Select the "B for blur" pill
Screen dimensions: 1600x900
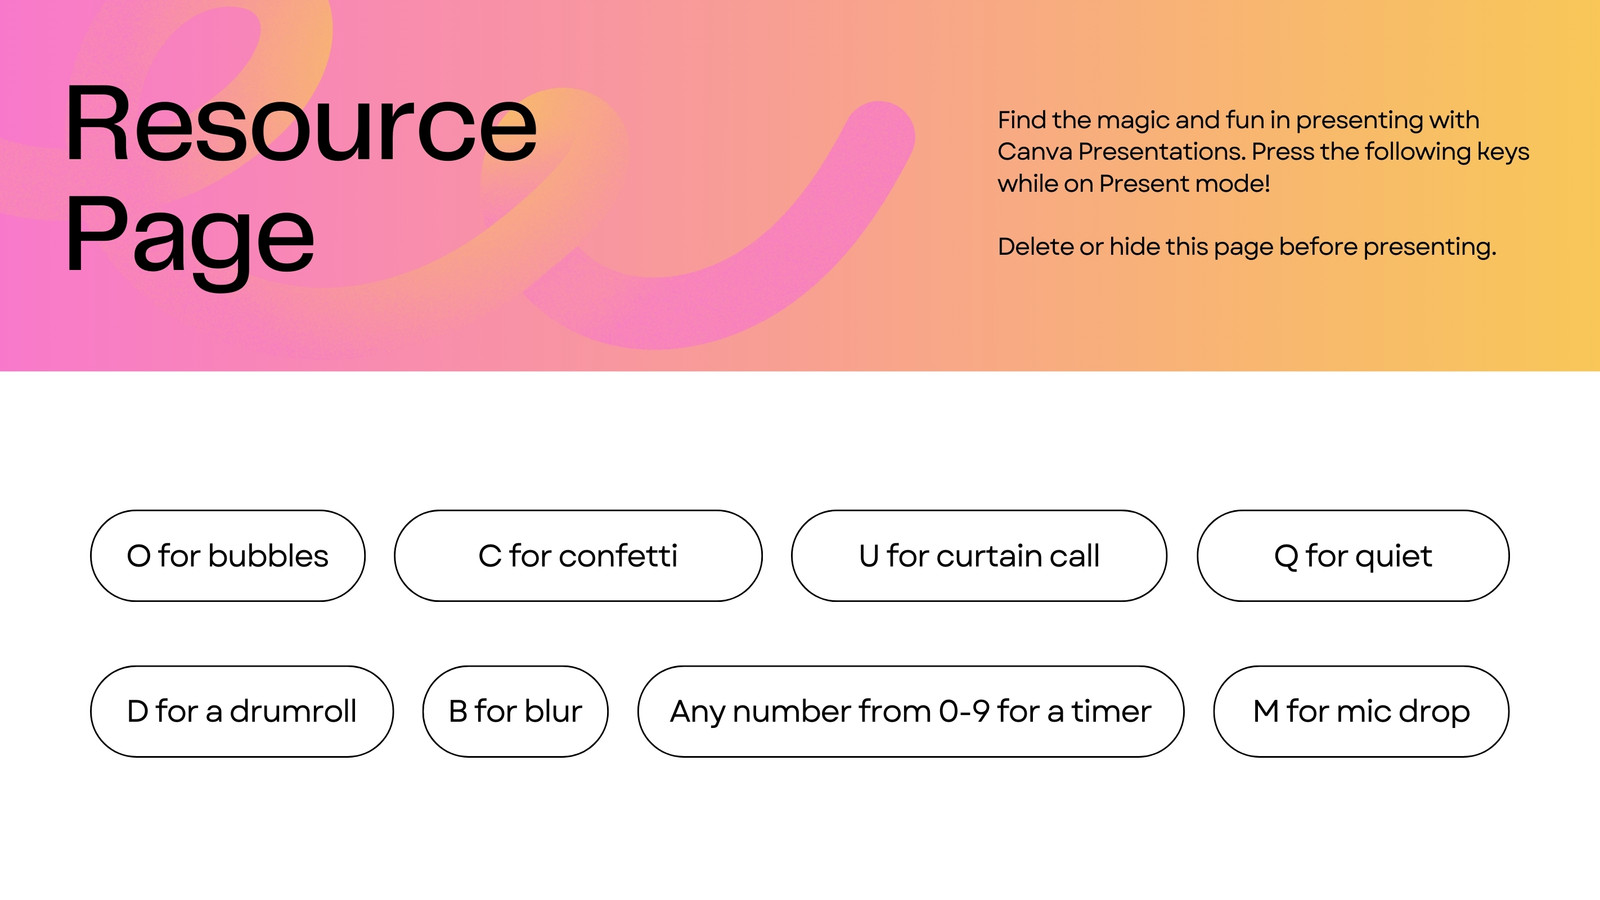tap(515, 712)
